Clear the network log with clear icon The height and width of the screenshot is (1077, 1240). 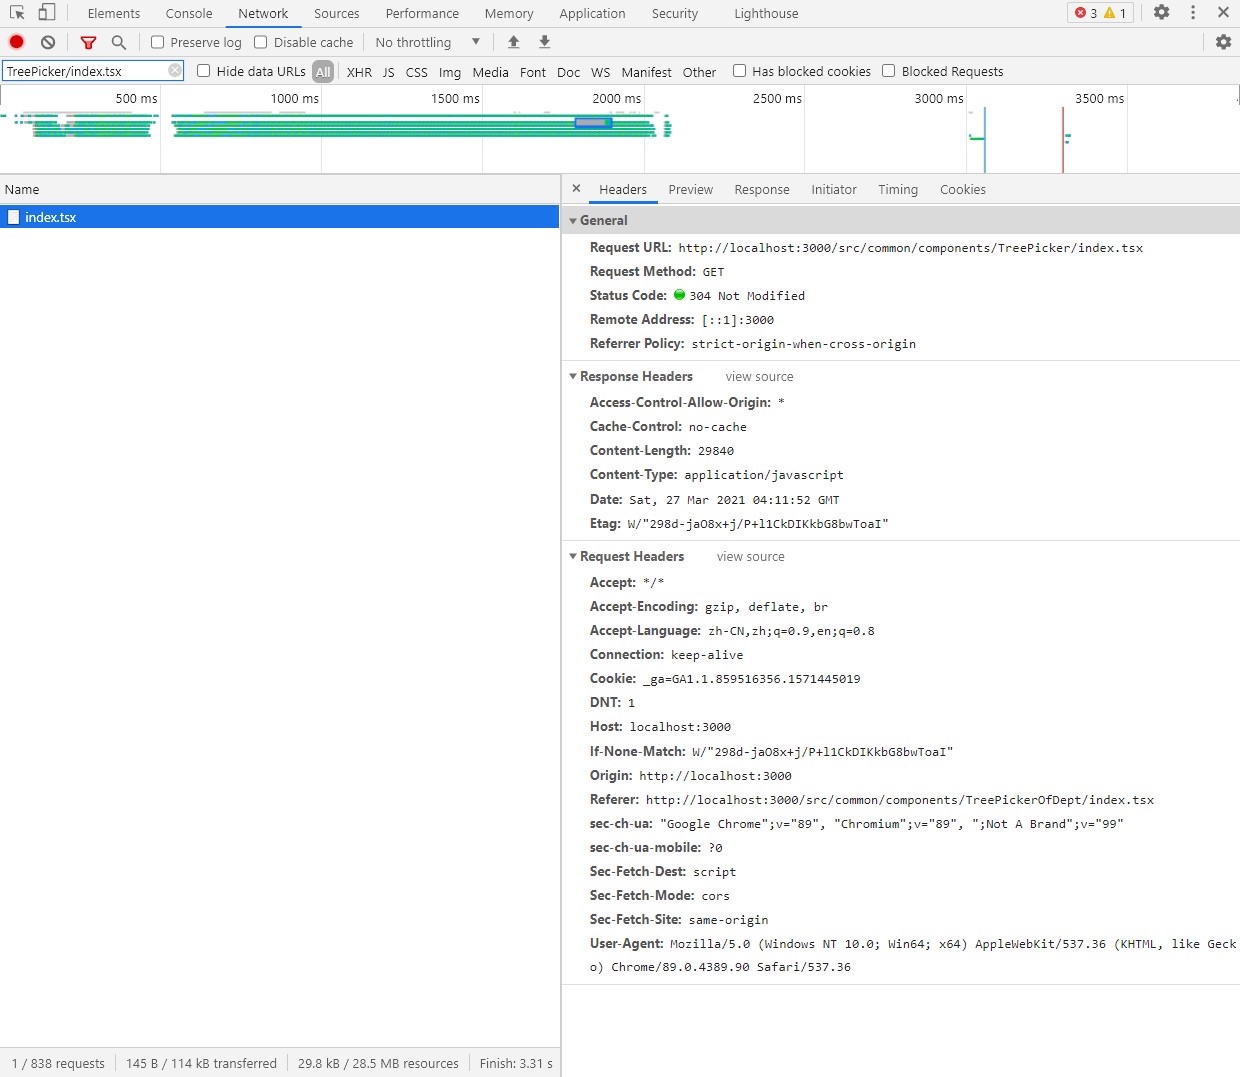point(48,42)
